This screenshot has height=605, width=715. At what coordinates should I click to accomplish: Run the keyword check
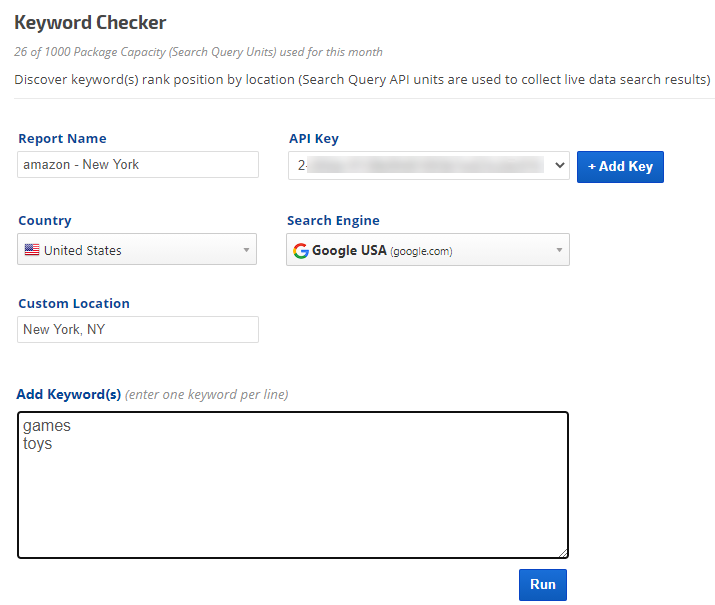point(542,585)
